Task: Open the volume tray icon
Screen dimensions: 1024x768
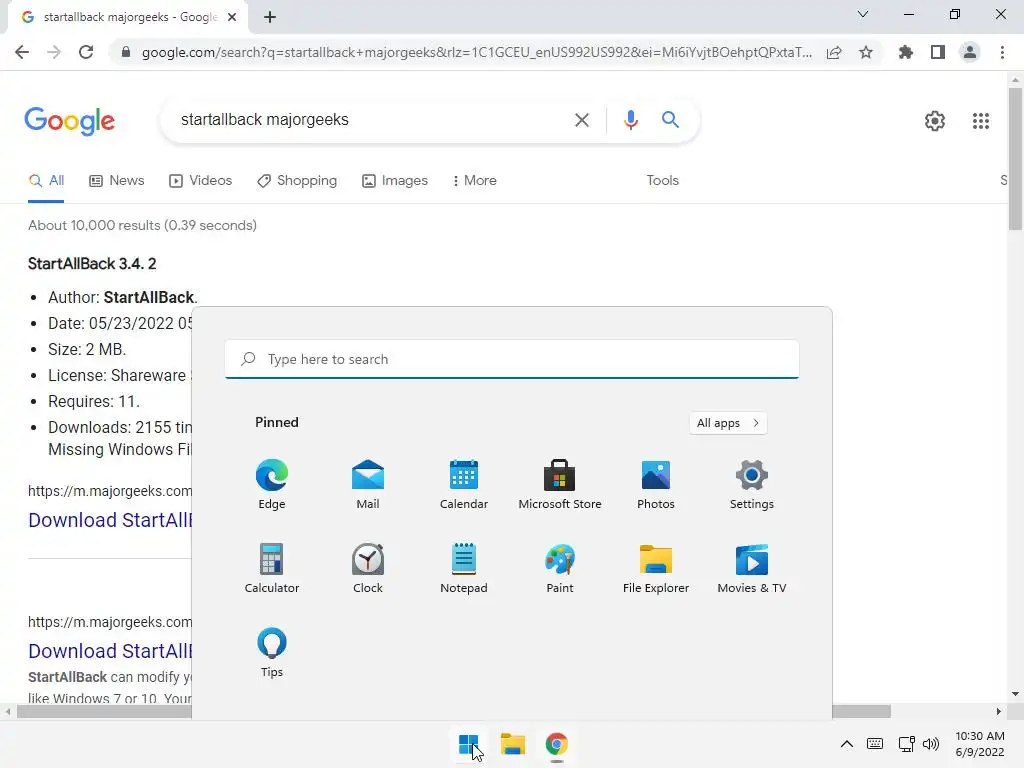Action: tap(931, 744)
